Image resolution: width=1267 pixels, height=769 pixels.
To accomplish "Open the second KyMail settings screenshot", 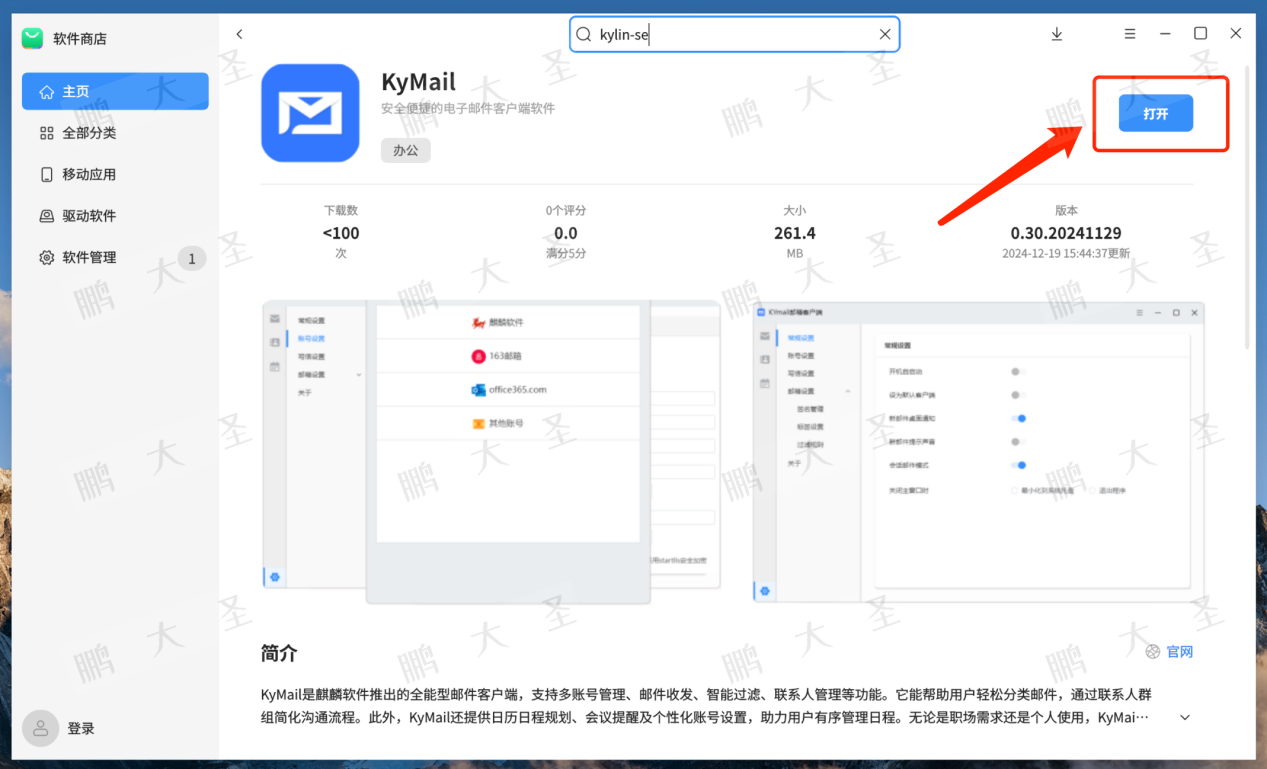I will tap(979, 452).
